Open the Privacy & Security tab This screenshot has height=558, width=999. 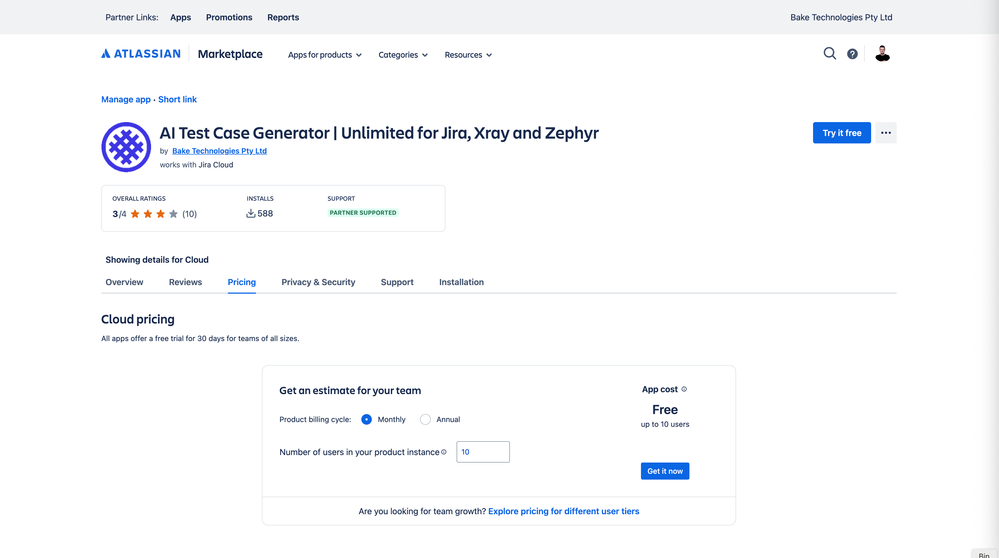(x=318, y=282)
